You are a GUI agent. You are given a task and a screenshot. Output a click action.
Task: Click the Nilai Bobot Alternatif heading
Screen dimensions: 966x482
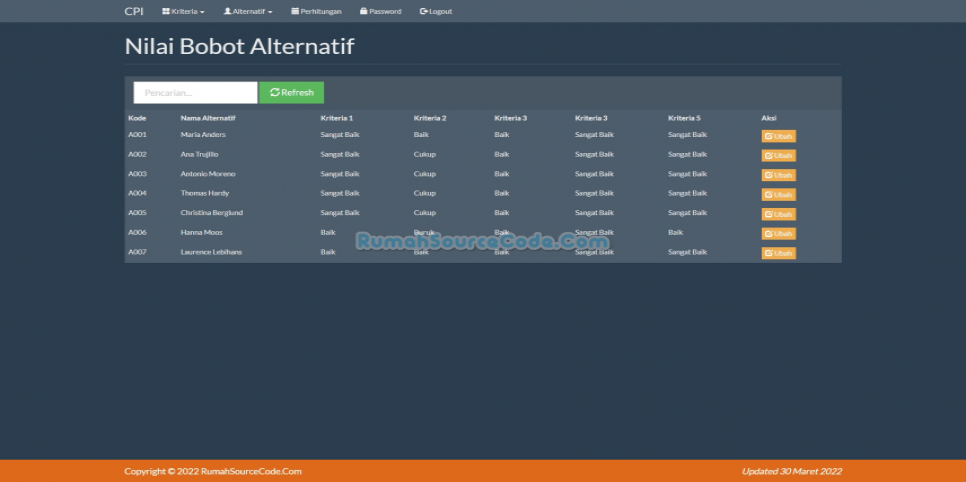(x=239, y=46)
